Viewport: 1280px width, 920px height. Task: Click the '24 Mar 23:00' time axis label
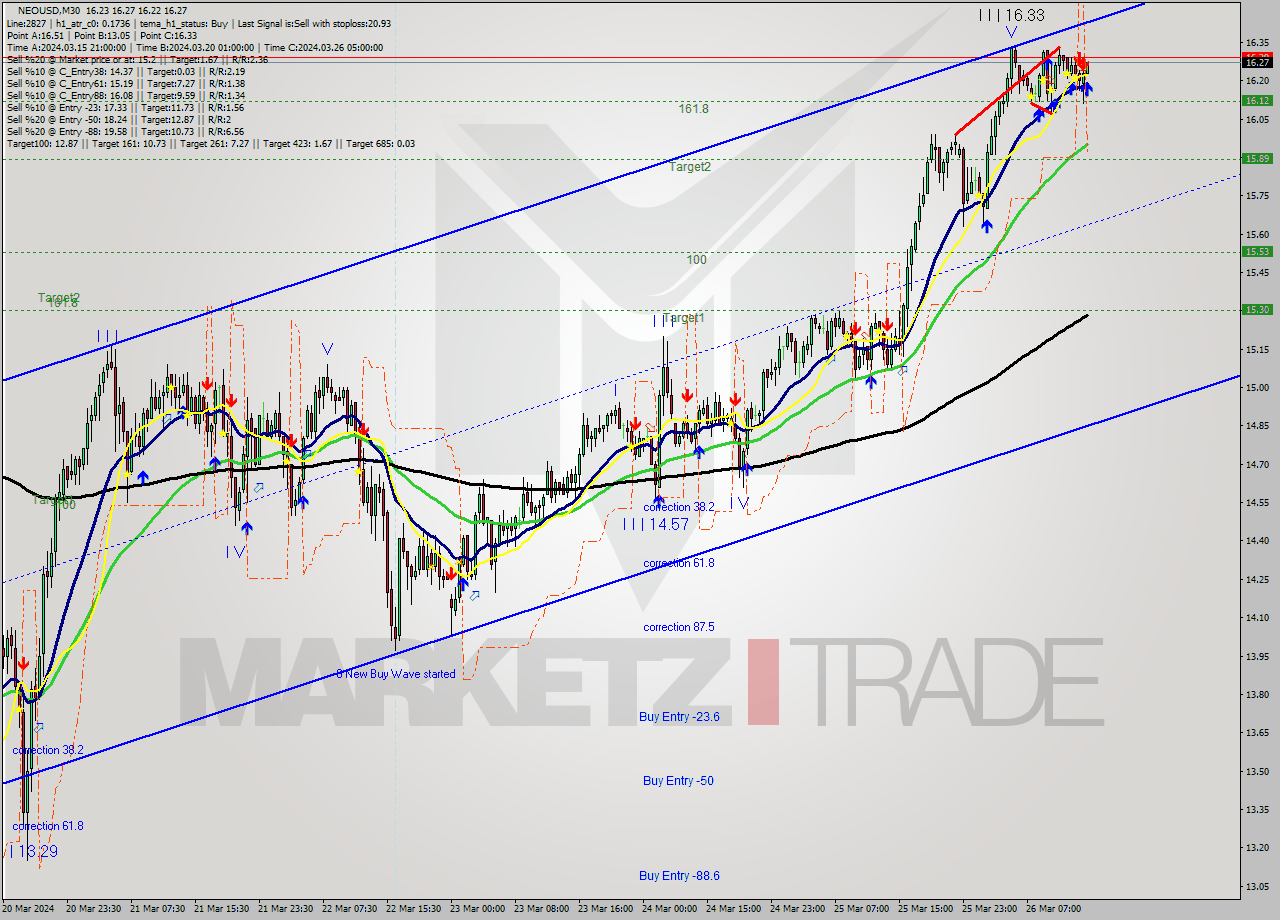pos(797,908)
